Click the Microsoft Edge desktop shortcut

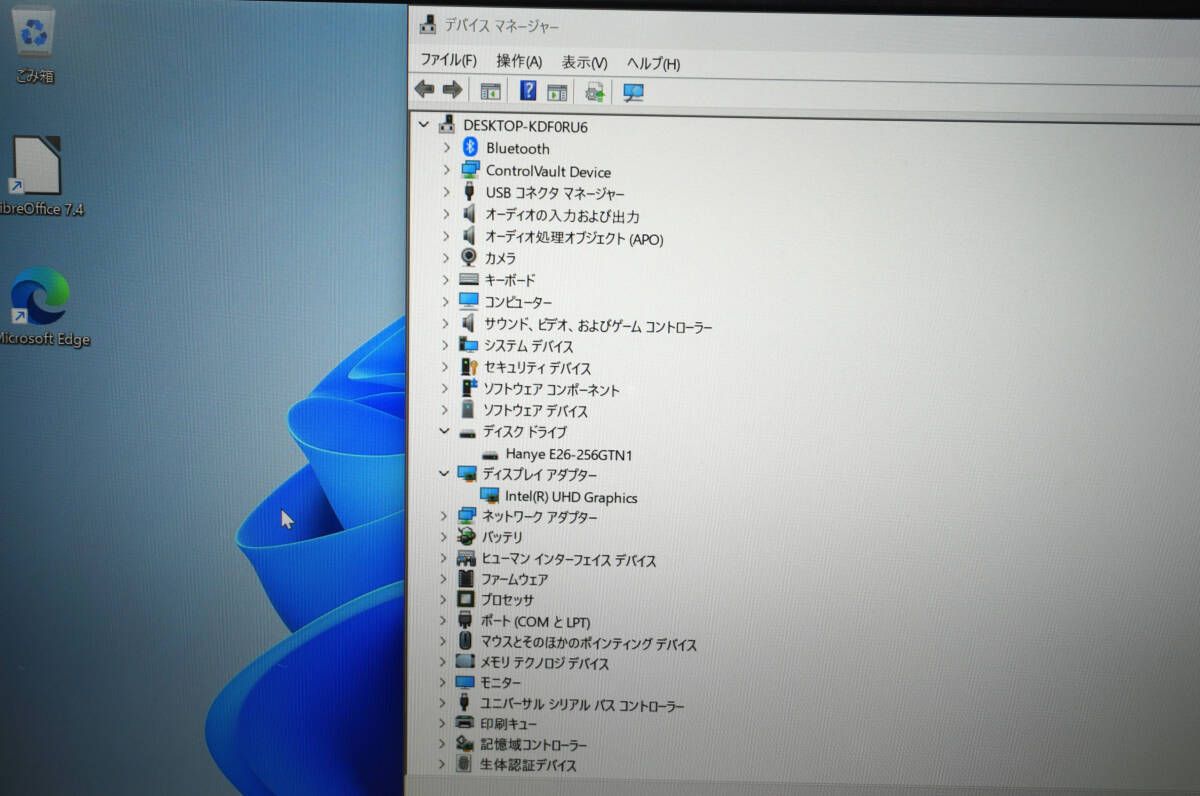pos(41,308)
